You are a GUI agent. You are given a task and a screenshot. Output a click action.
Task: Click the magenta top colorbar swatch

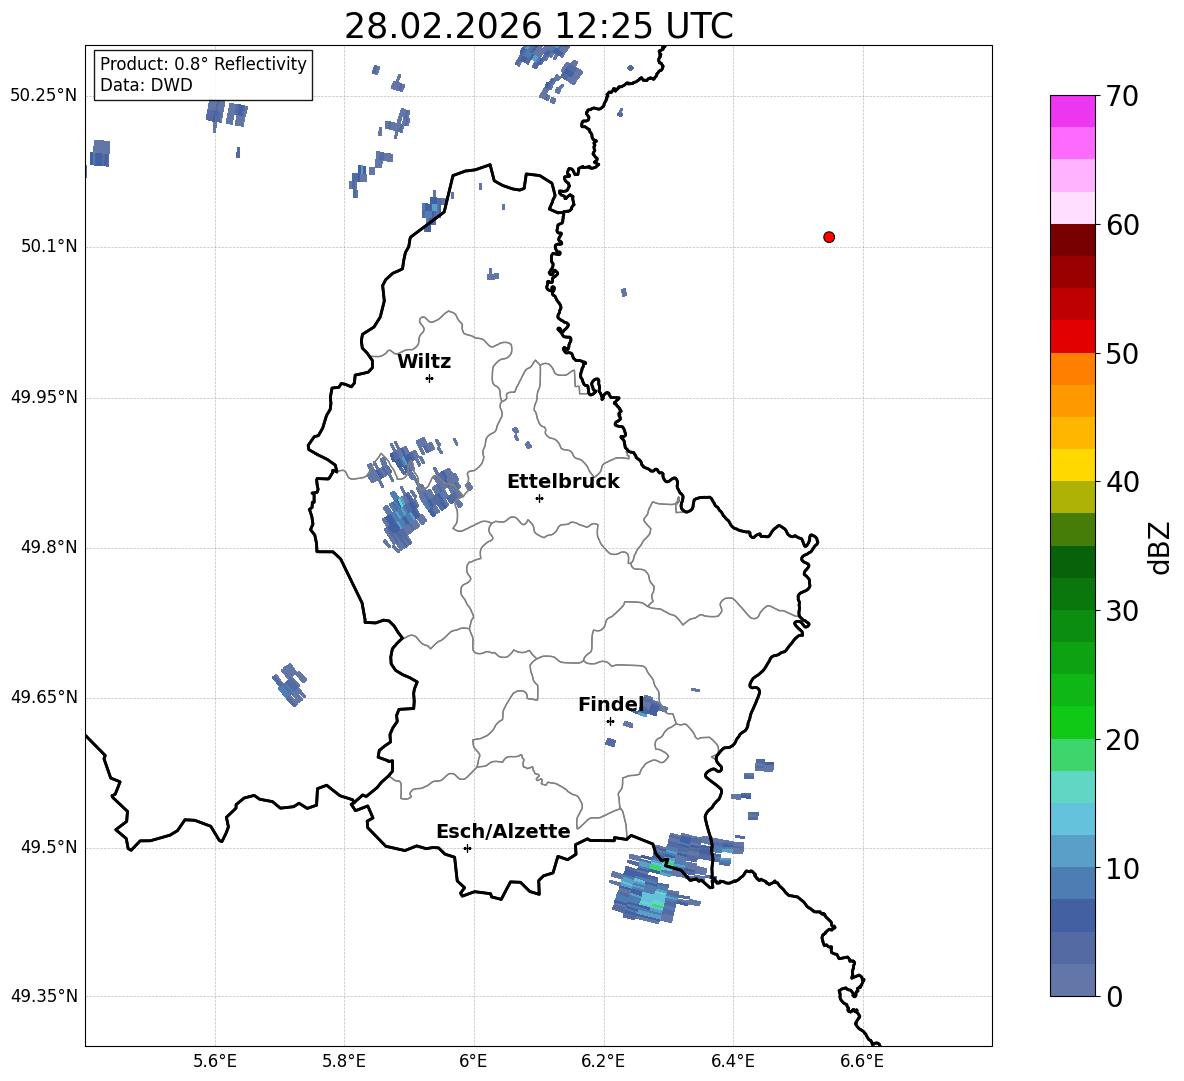tap(1073, 111)
